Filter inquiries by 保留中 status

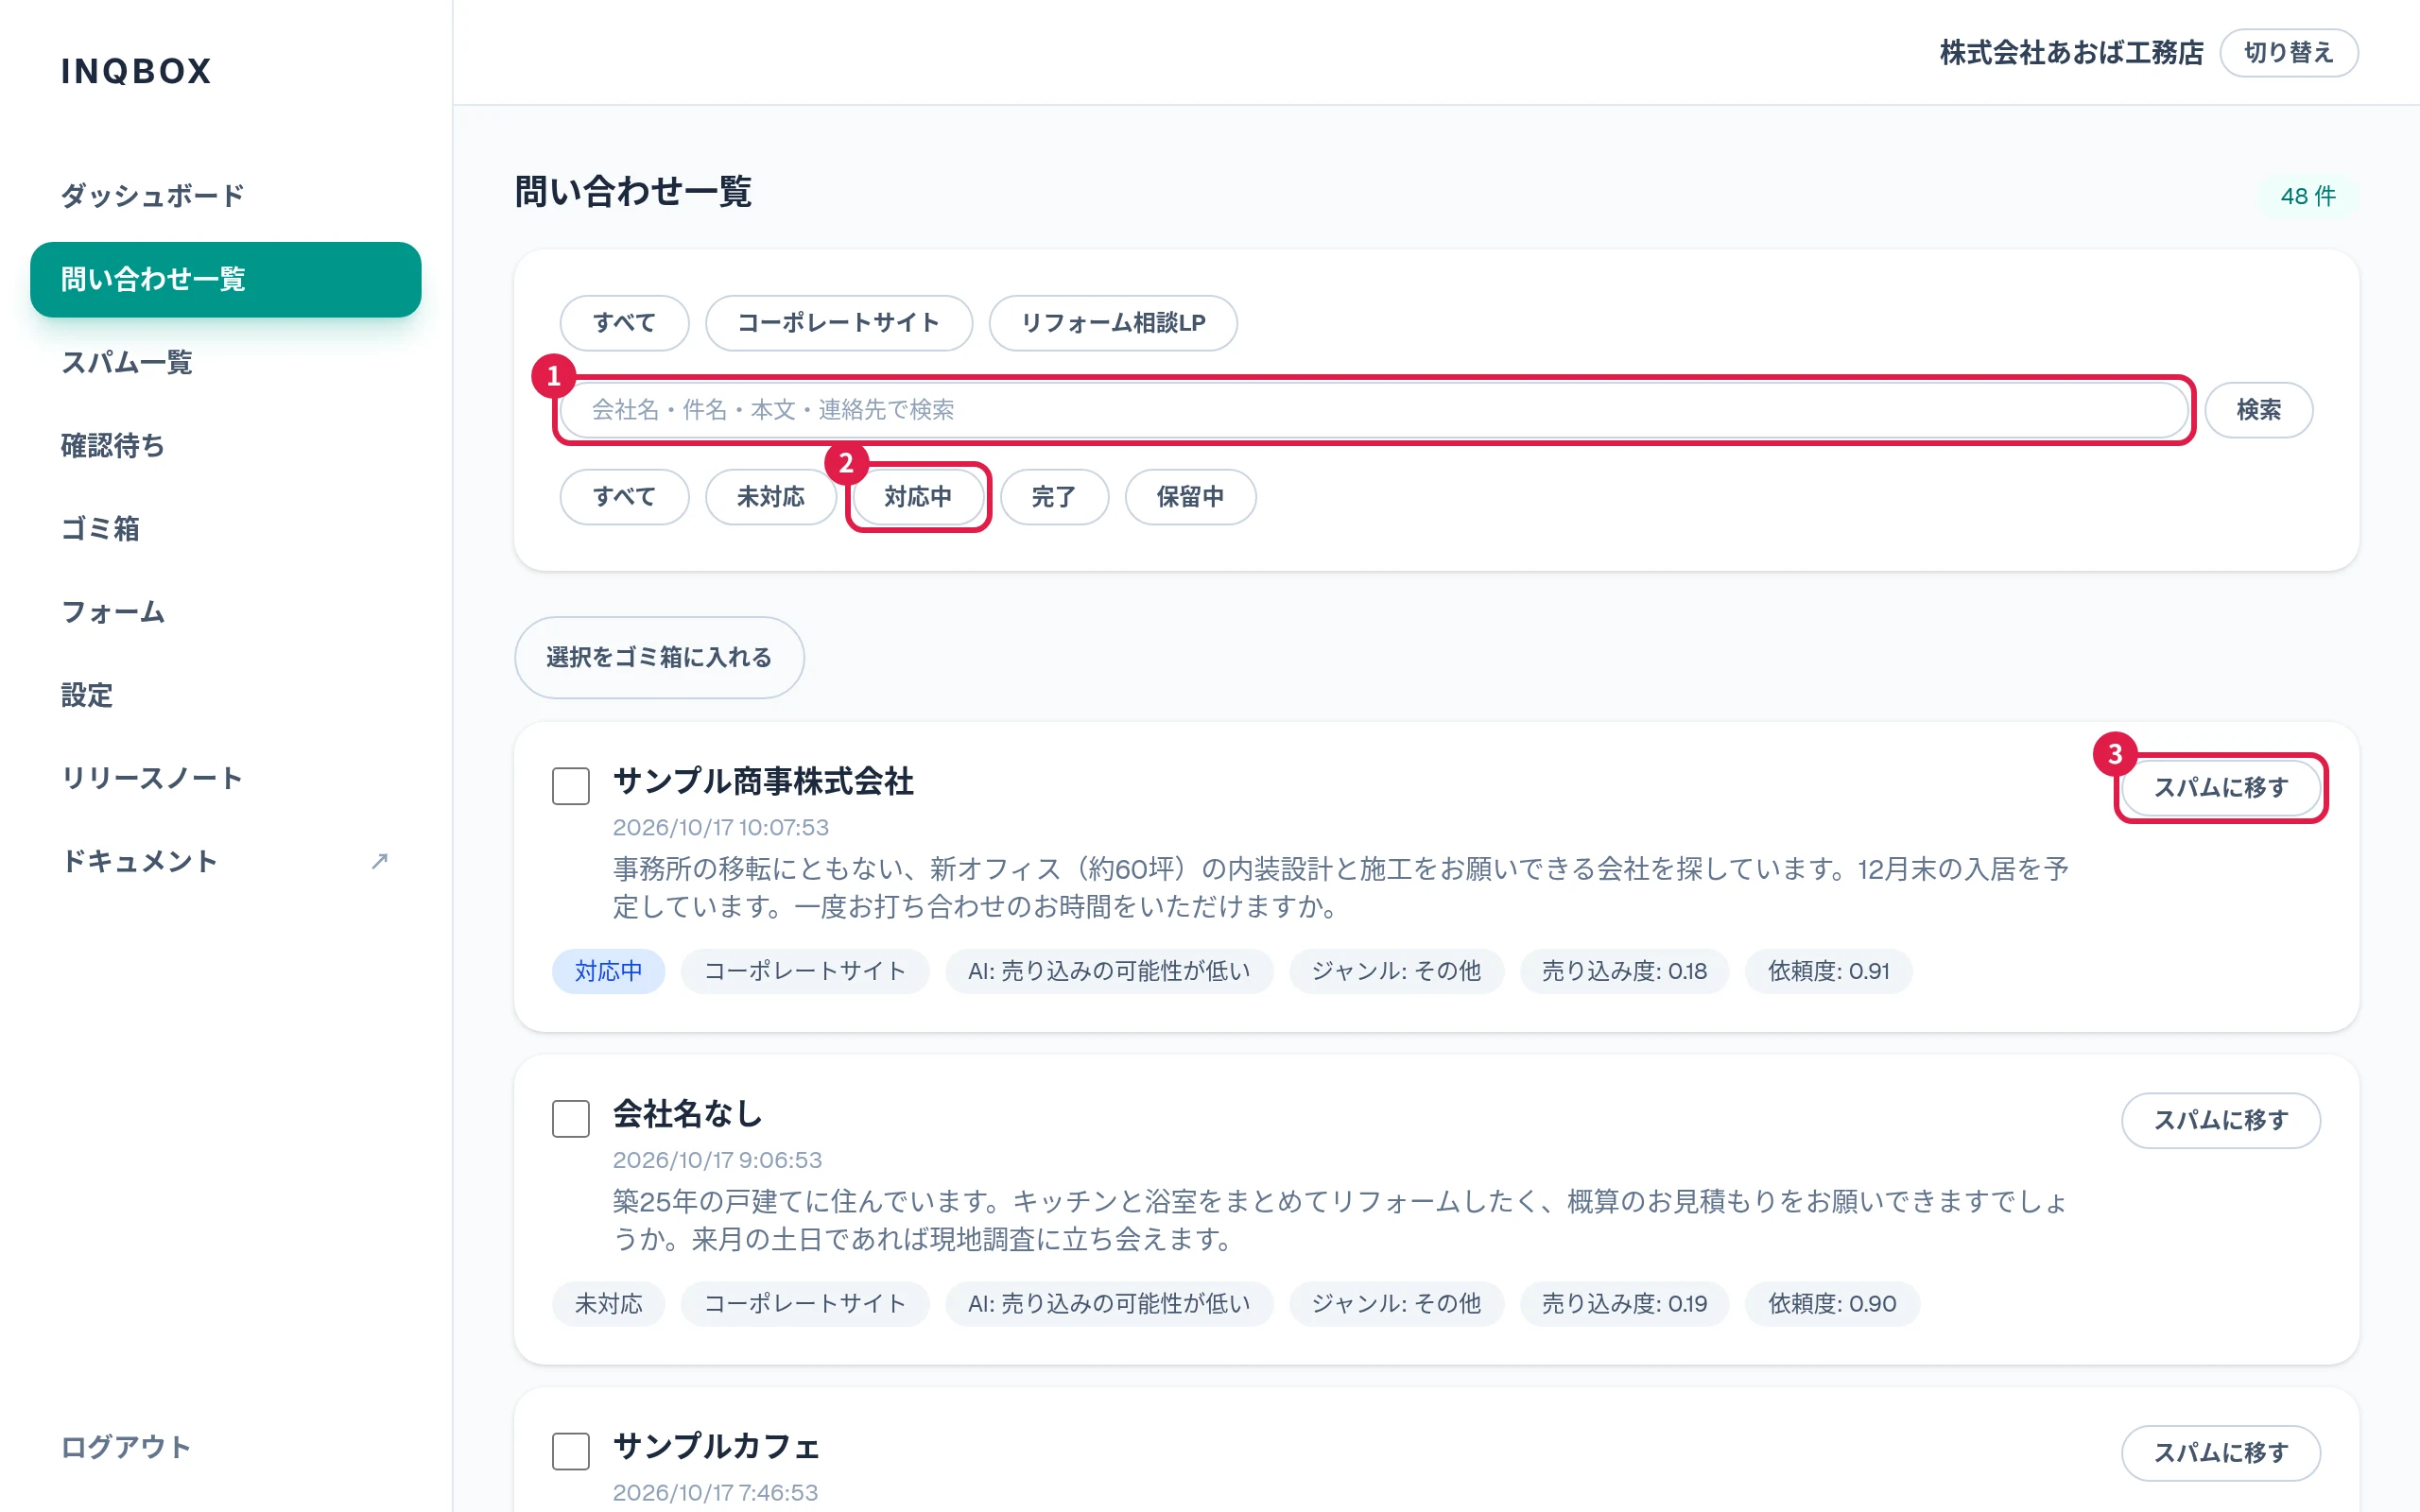coord(1190,497)
